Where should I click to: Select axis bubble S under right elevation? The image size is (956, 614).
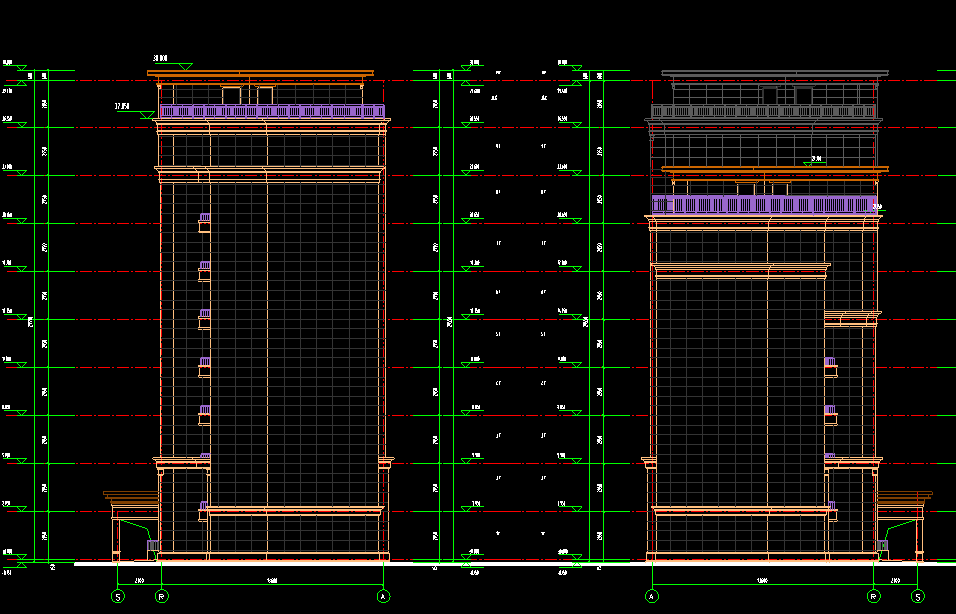coord(918,596)
